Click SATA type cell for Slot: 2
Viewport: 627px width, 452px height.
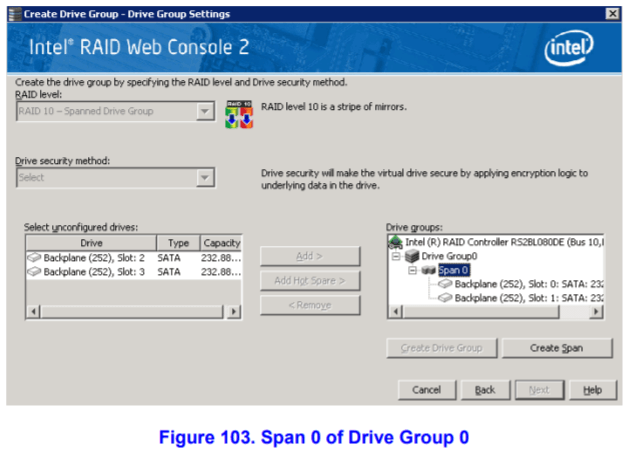[x=169, y=258]
